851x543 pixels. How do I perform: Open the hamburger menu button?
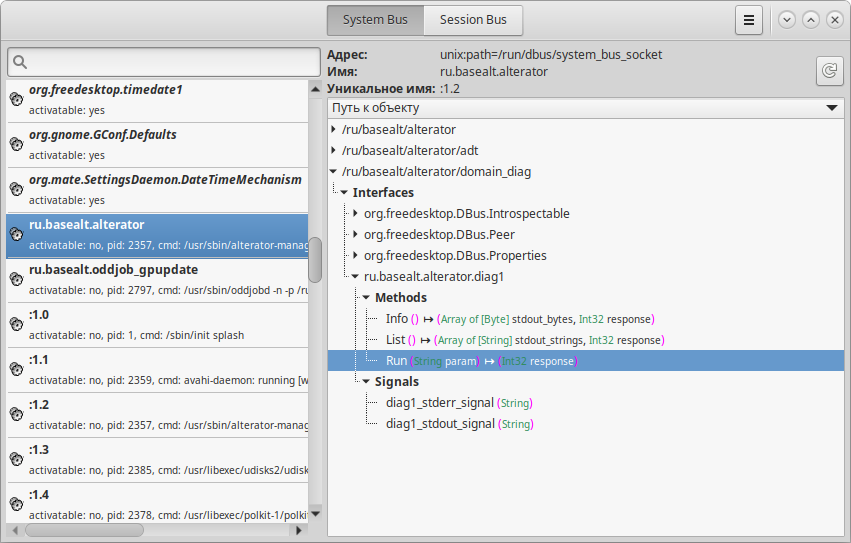coord(749,20)
